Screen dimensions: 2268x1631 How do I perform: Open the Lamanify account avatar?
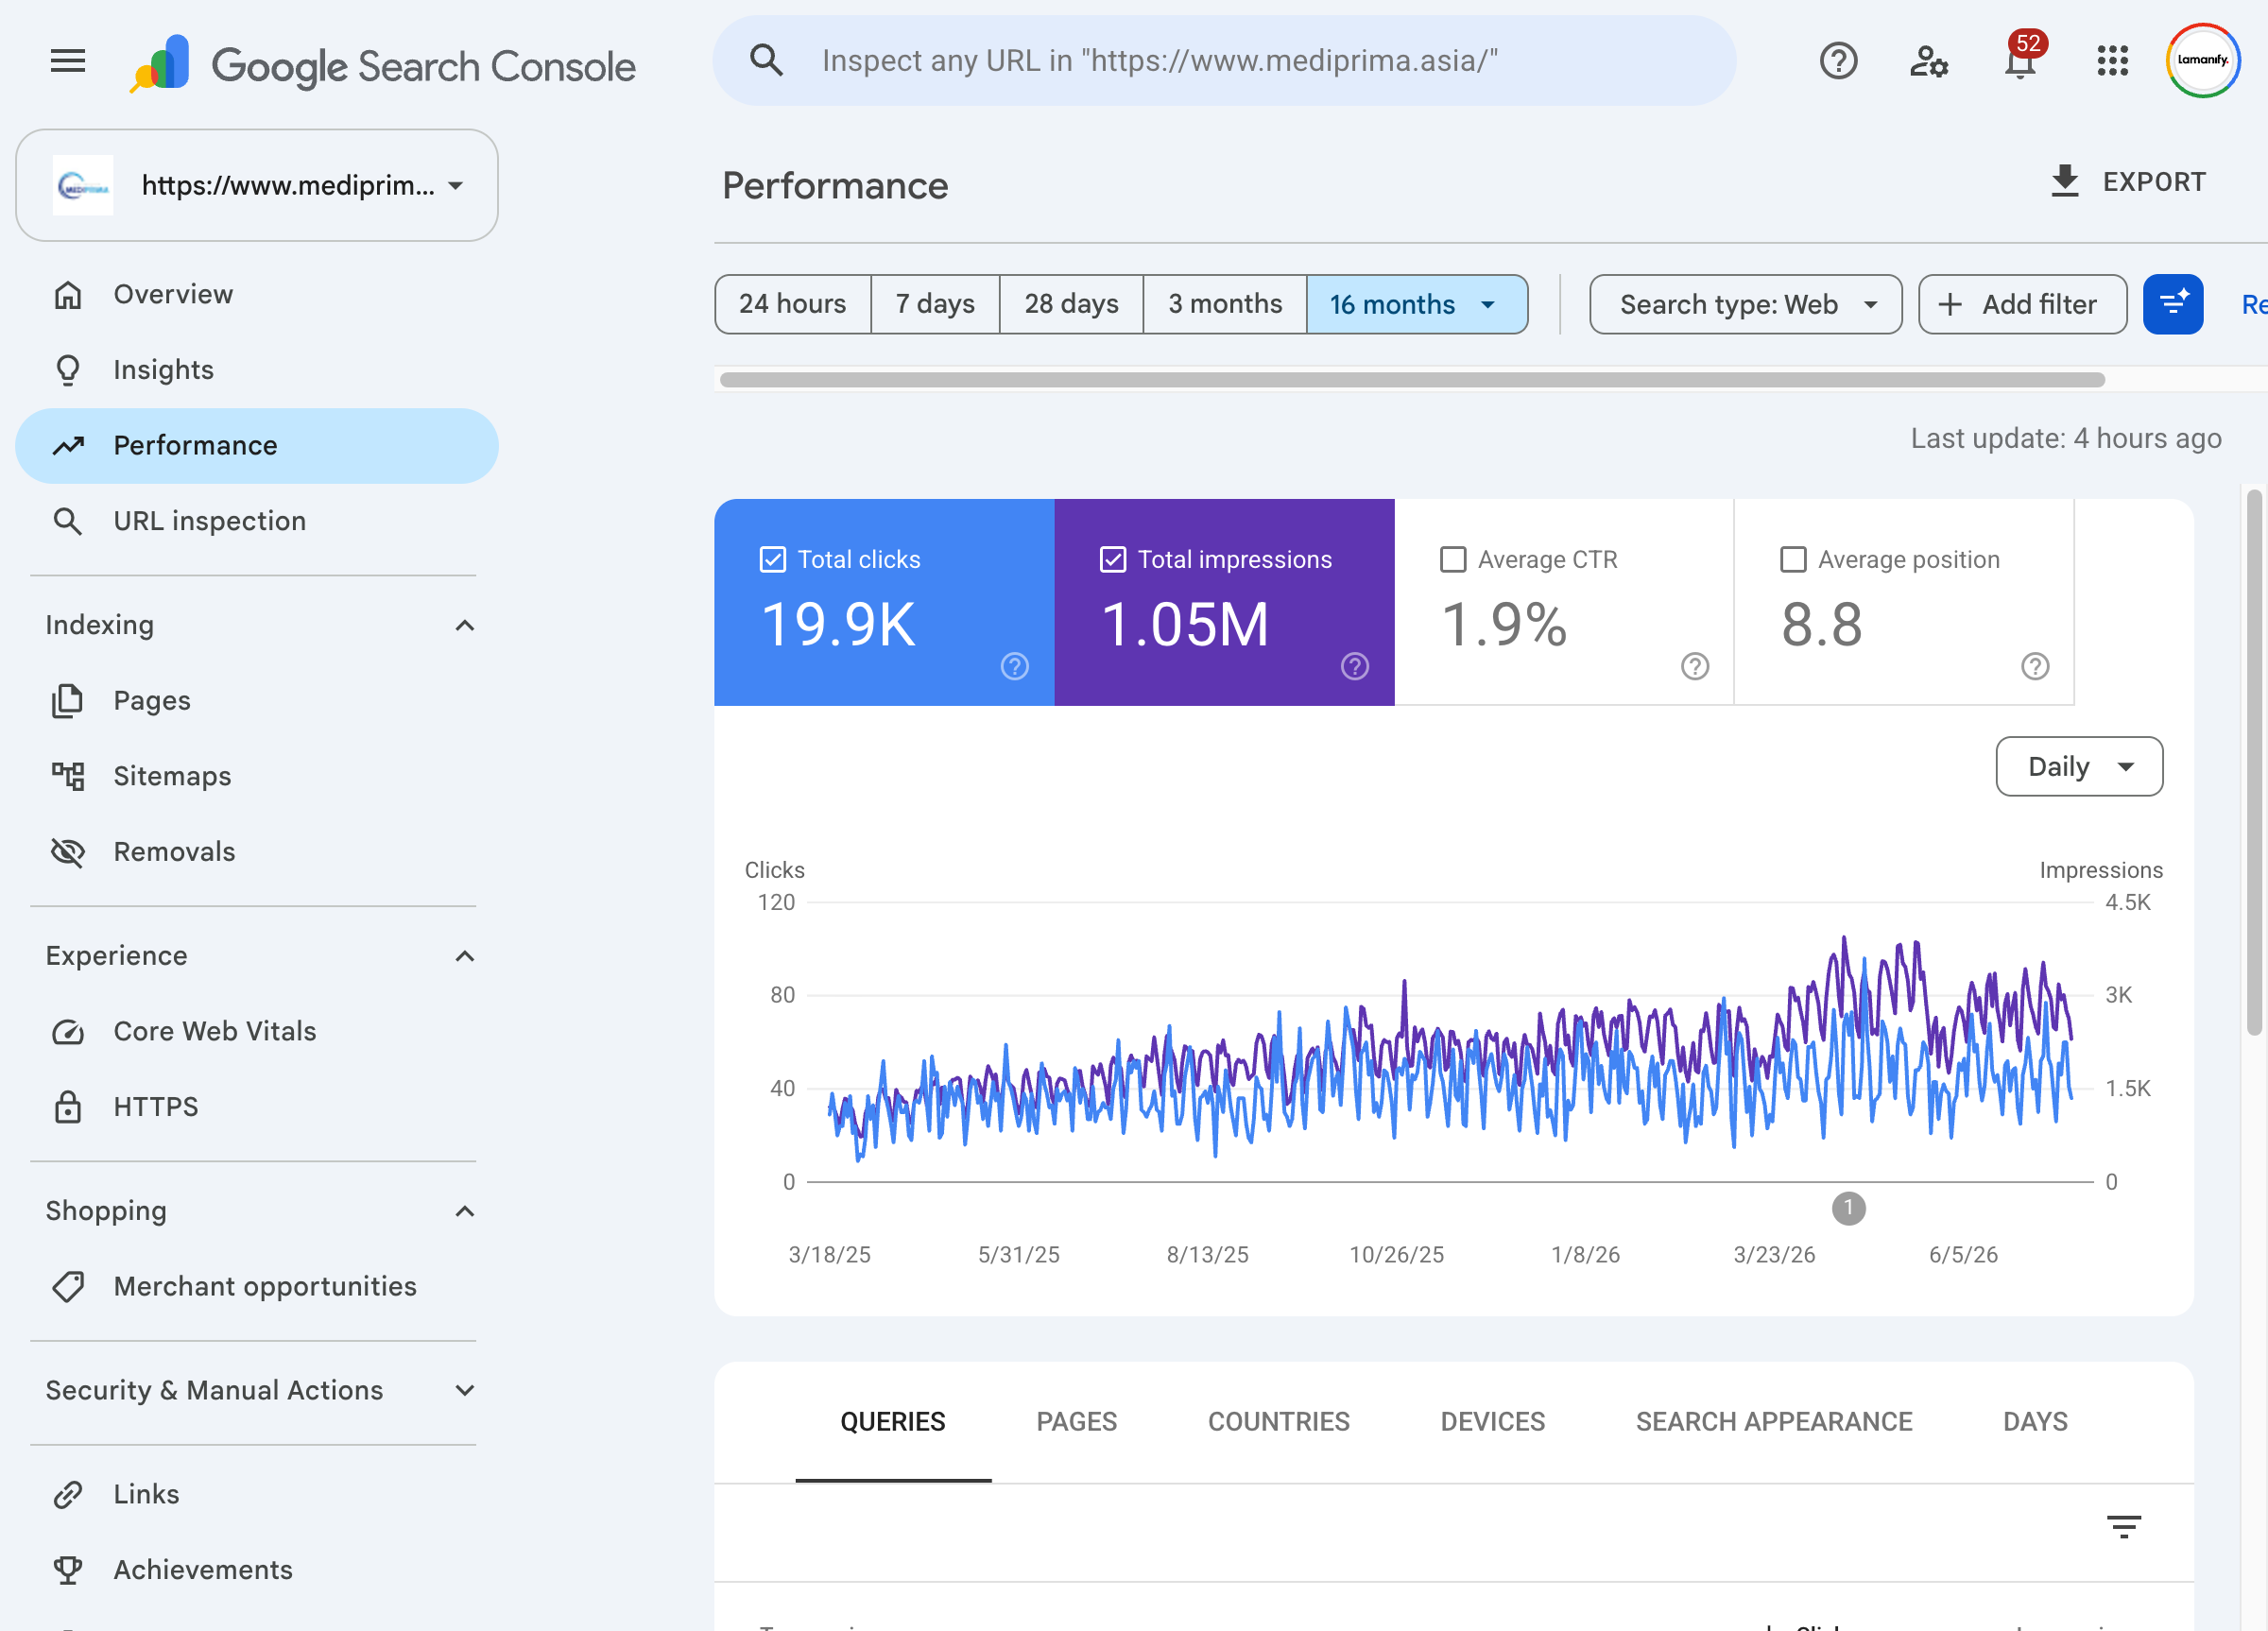(x=2203, y=60)
